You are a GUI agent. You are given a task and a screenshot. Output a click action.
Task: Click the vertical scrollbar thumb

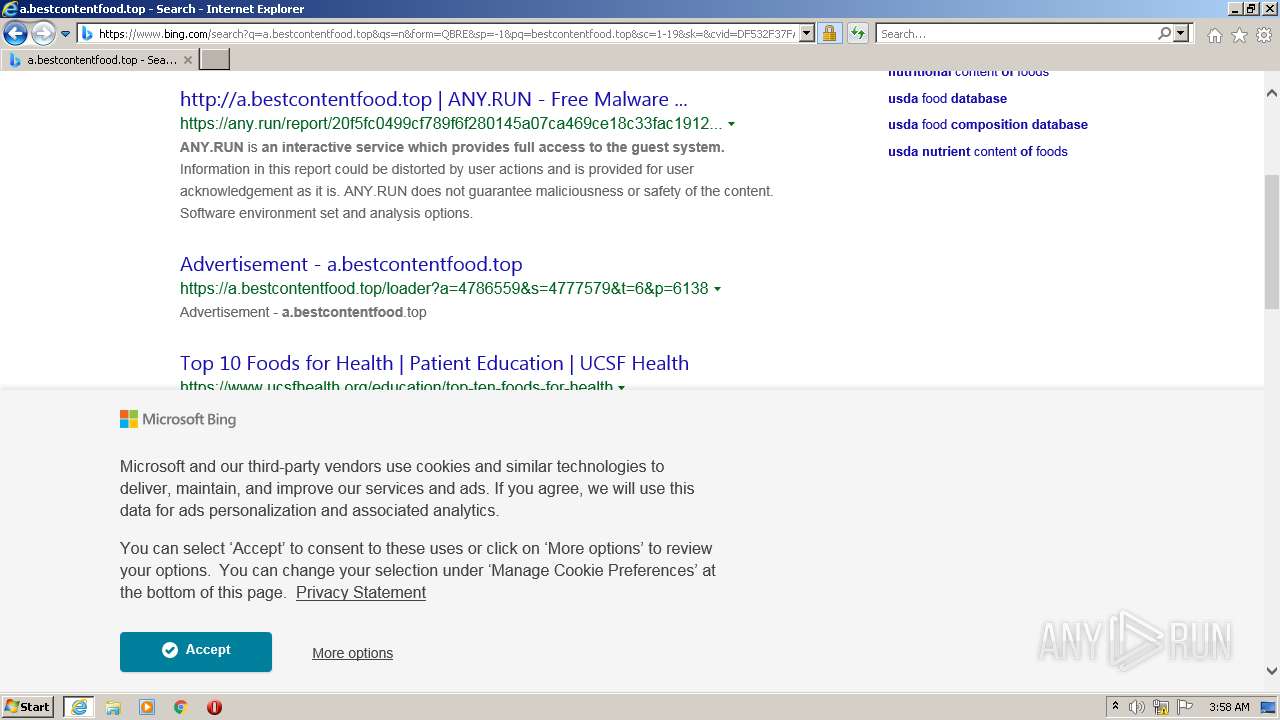(1271, 241)
